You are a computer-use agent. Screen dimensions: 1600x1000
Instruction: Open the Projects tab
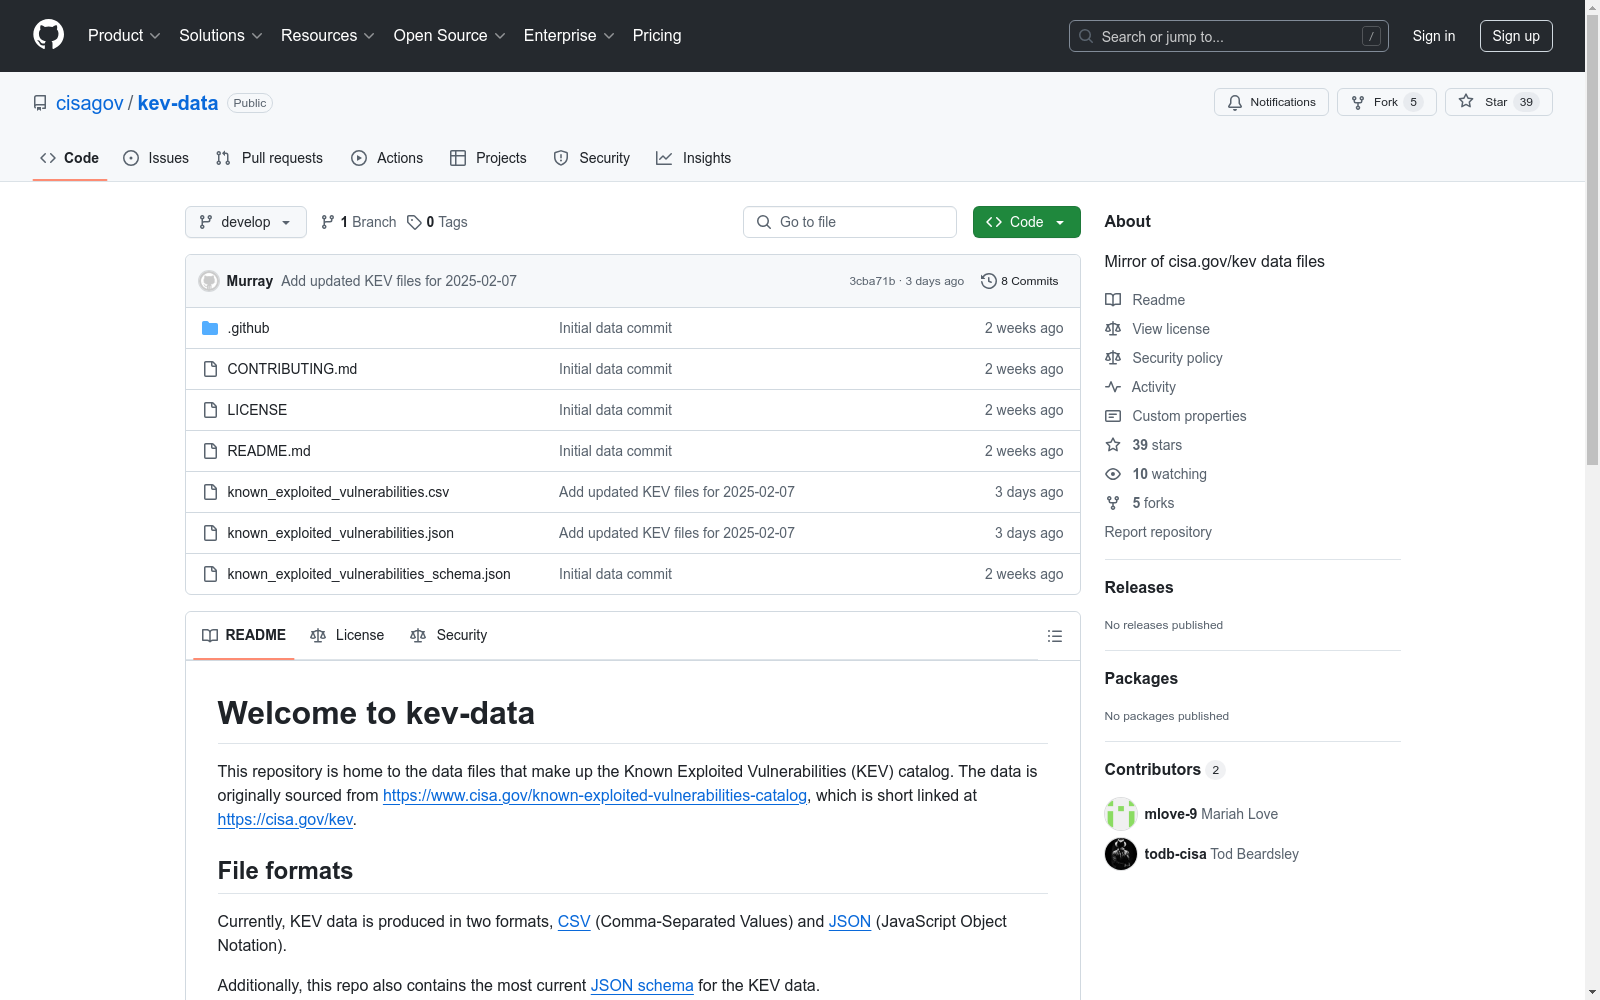[x=488, y=158]
